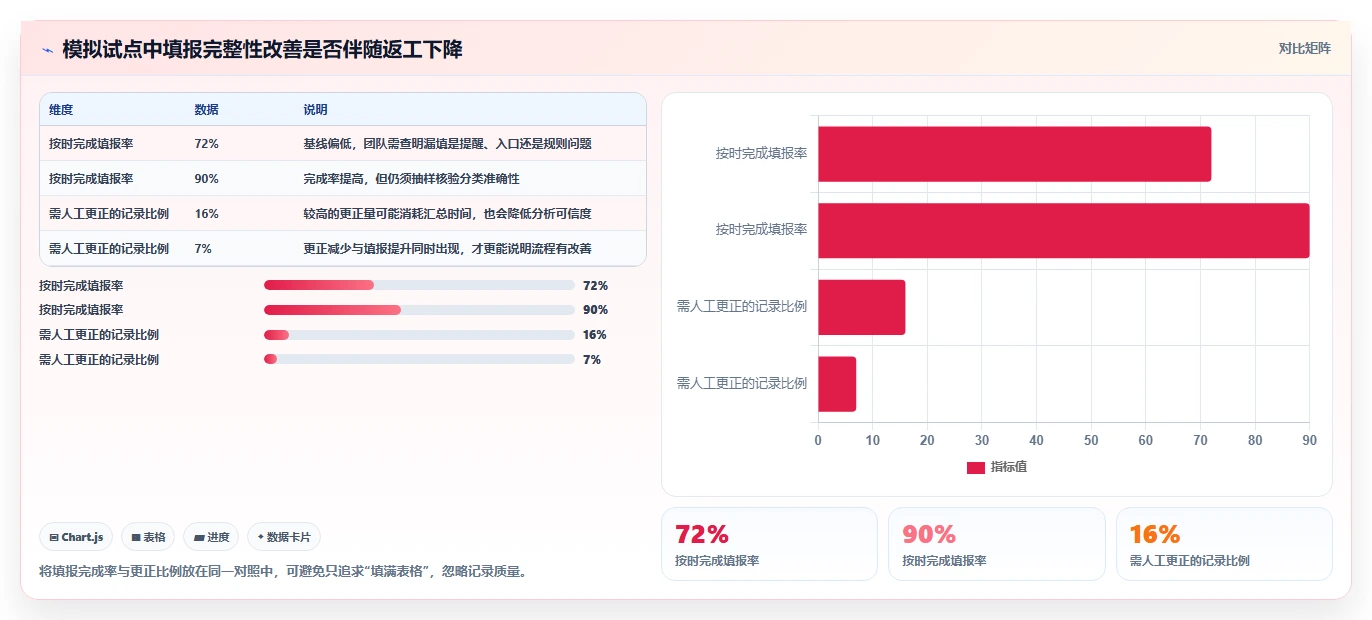Open the 16% 需人工更正的记录比例 data card
Image resolution: width=1372 pixels, height=620 pixels.
1224,544
